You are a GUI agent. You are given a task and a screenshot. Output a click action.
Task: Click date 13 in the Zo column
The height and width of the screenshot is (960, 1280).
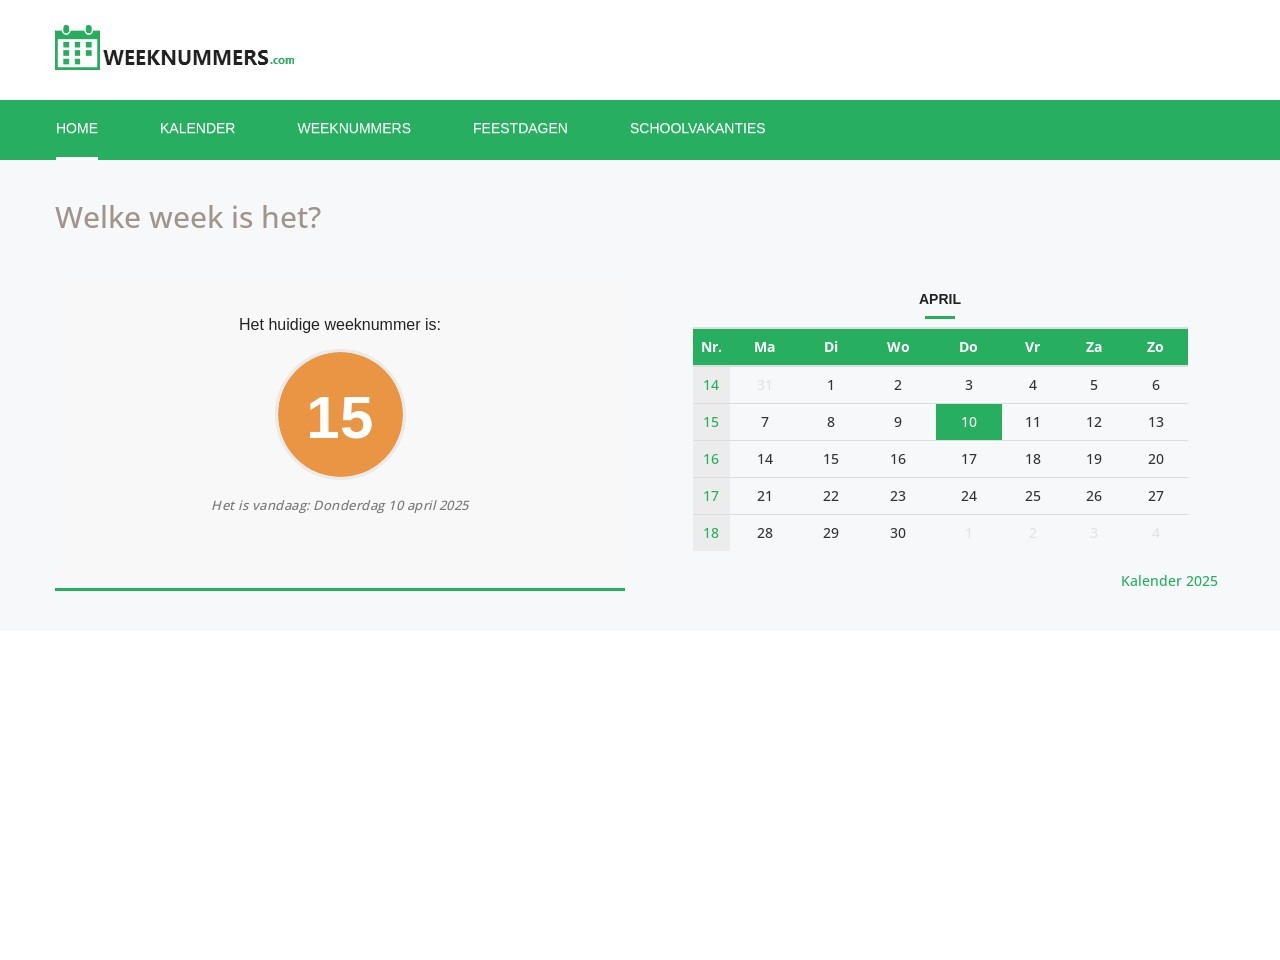pos(1156,422)
